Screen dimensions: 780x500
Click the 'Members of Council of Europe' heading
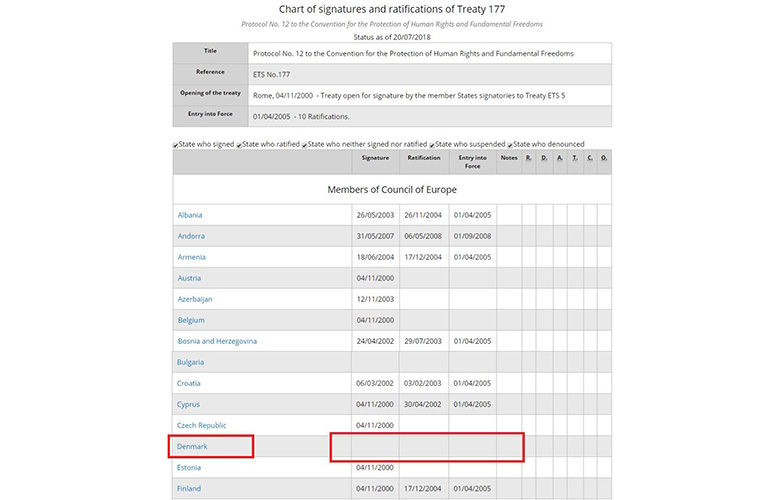click(x=392, y=190)
